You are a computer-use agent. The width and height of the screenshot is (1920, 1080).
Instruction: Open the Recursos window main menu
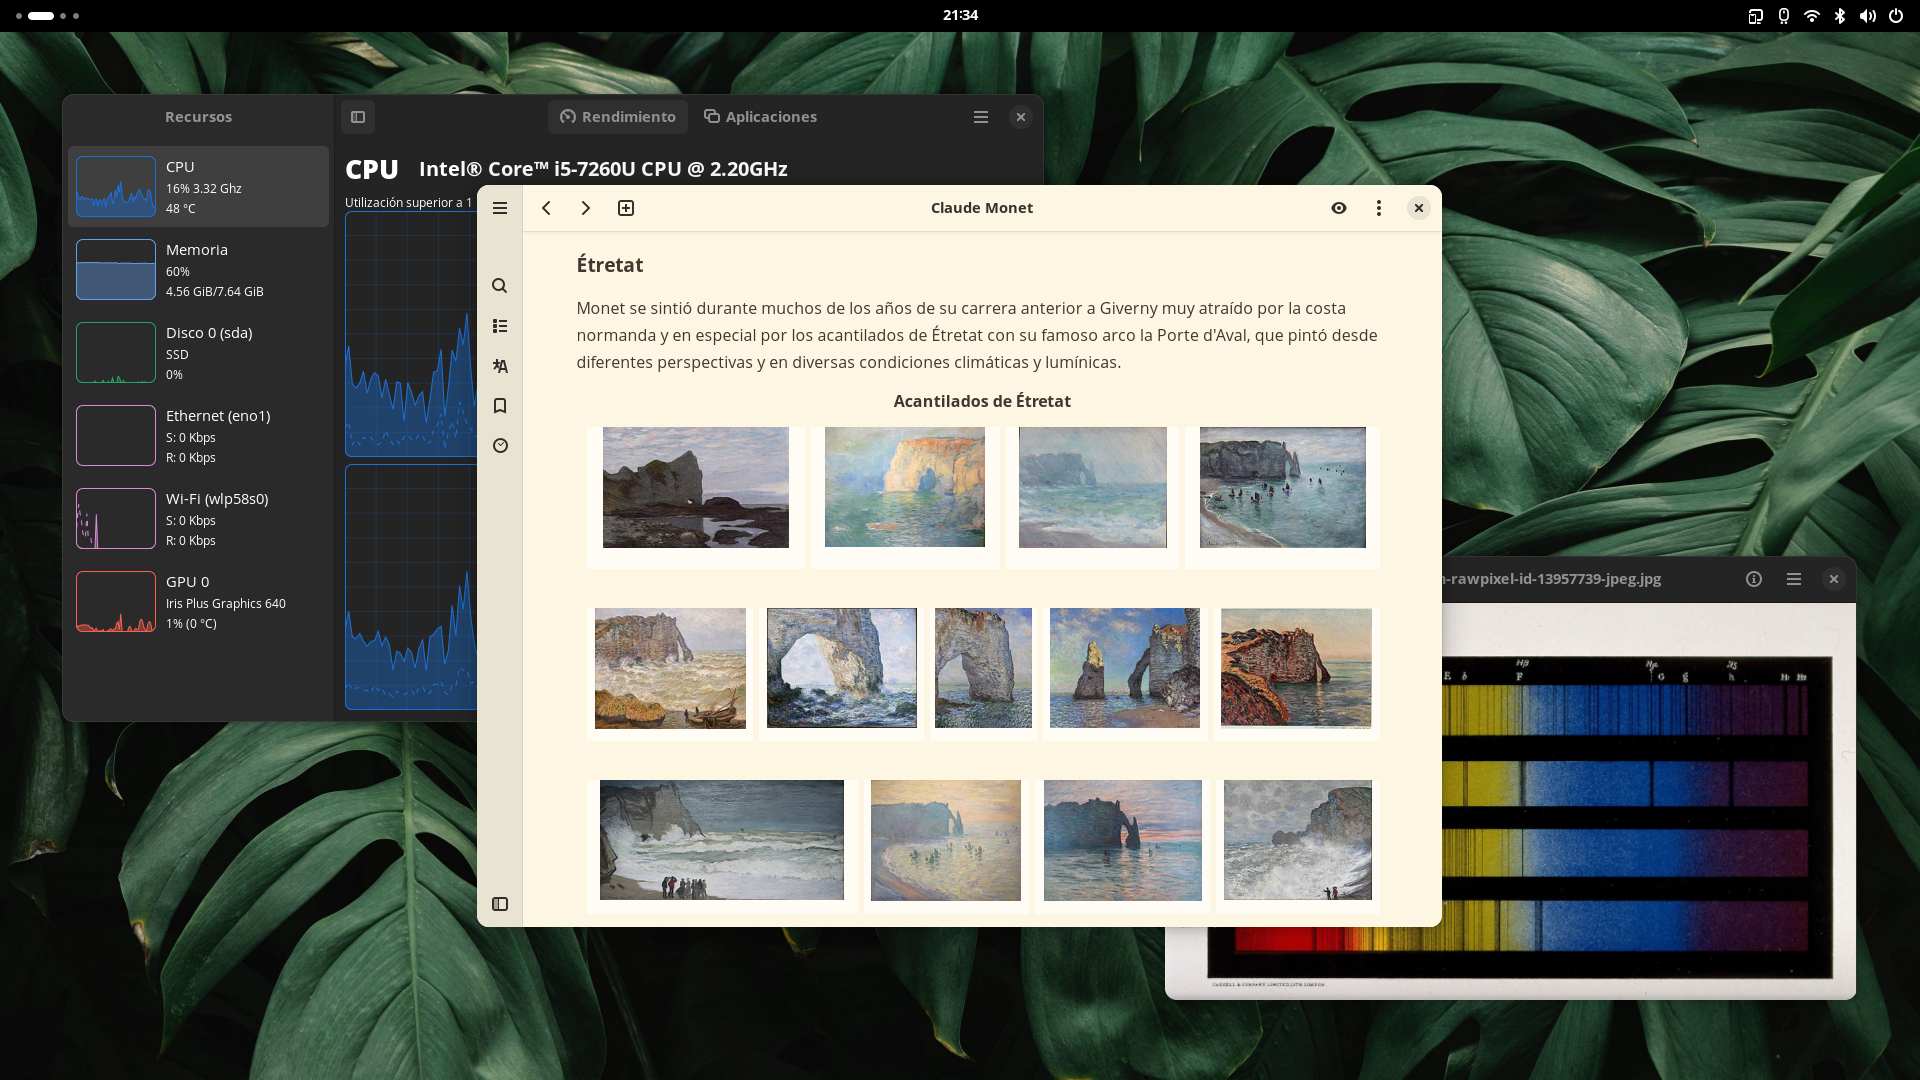pos(981,117)
